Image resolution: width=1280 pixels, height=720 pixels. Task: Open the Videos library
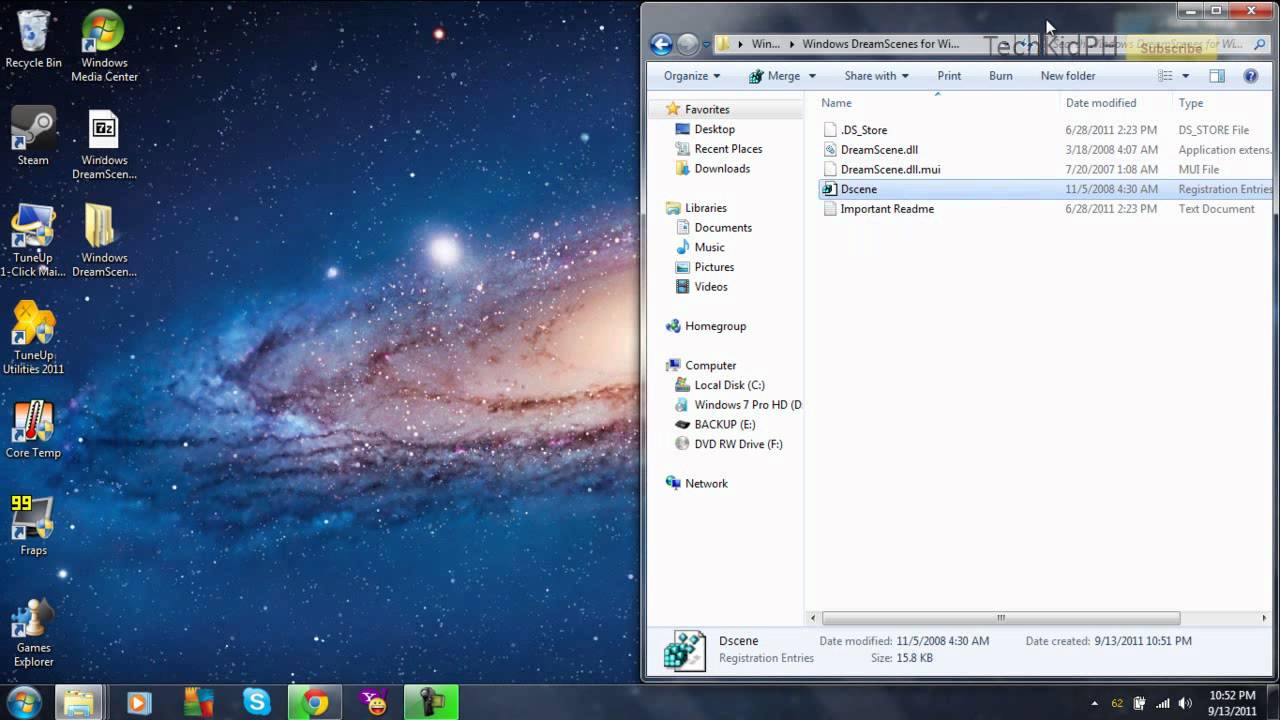(711, 287)
